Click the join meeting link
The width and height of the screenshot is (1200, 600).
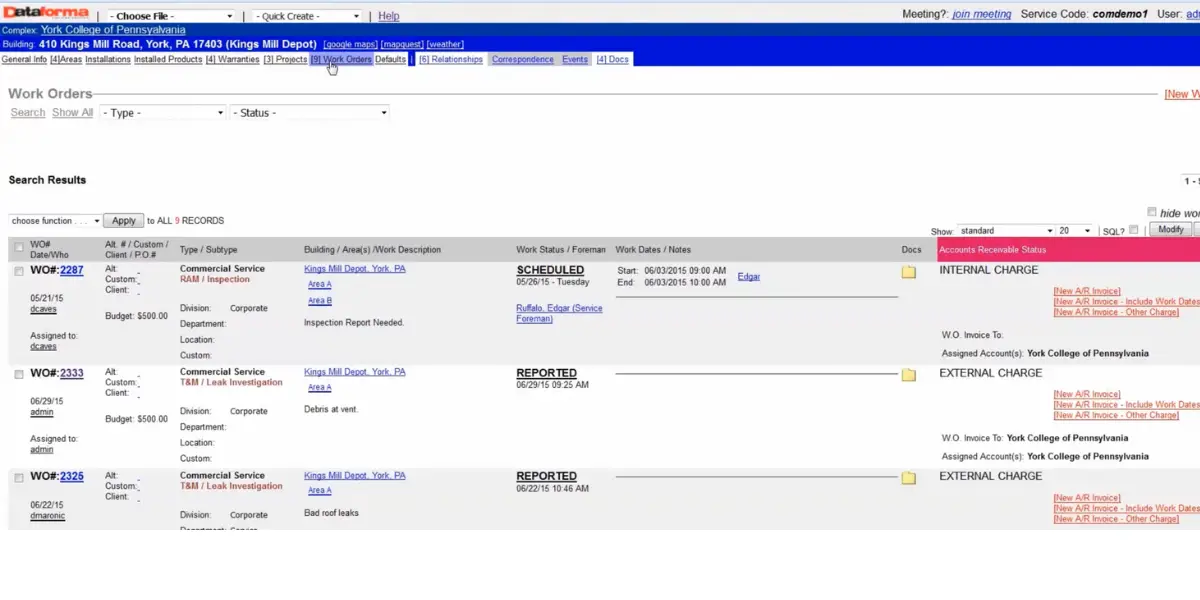tap(982, 15)
